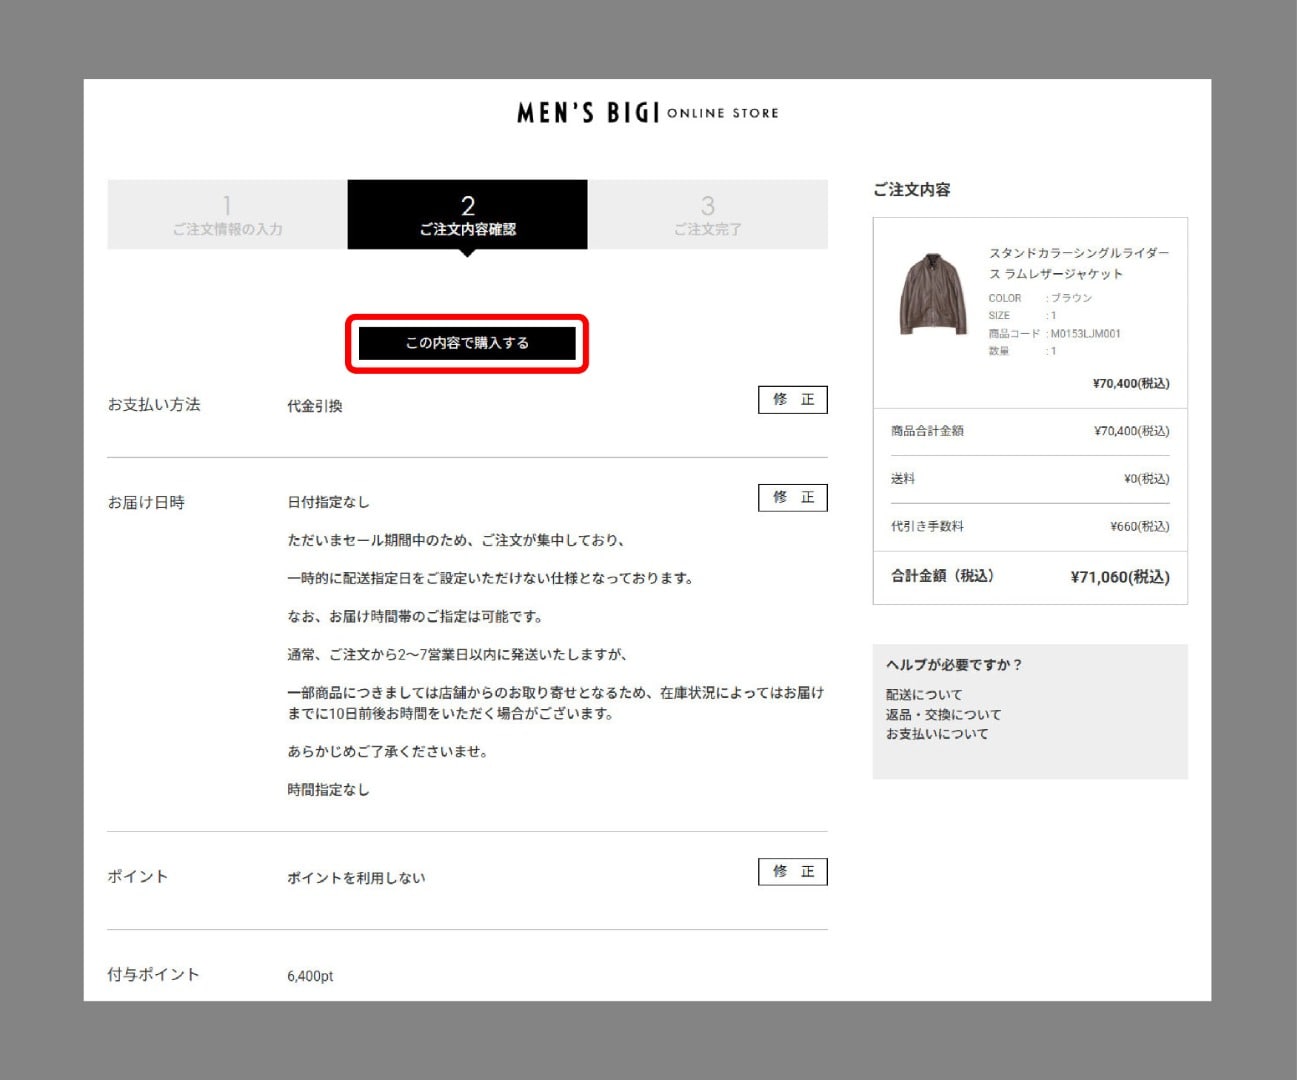Click the 日付指定なし delivery date text
This screenshot has height=1080, width=1297.
pos(328,502)
